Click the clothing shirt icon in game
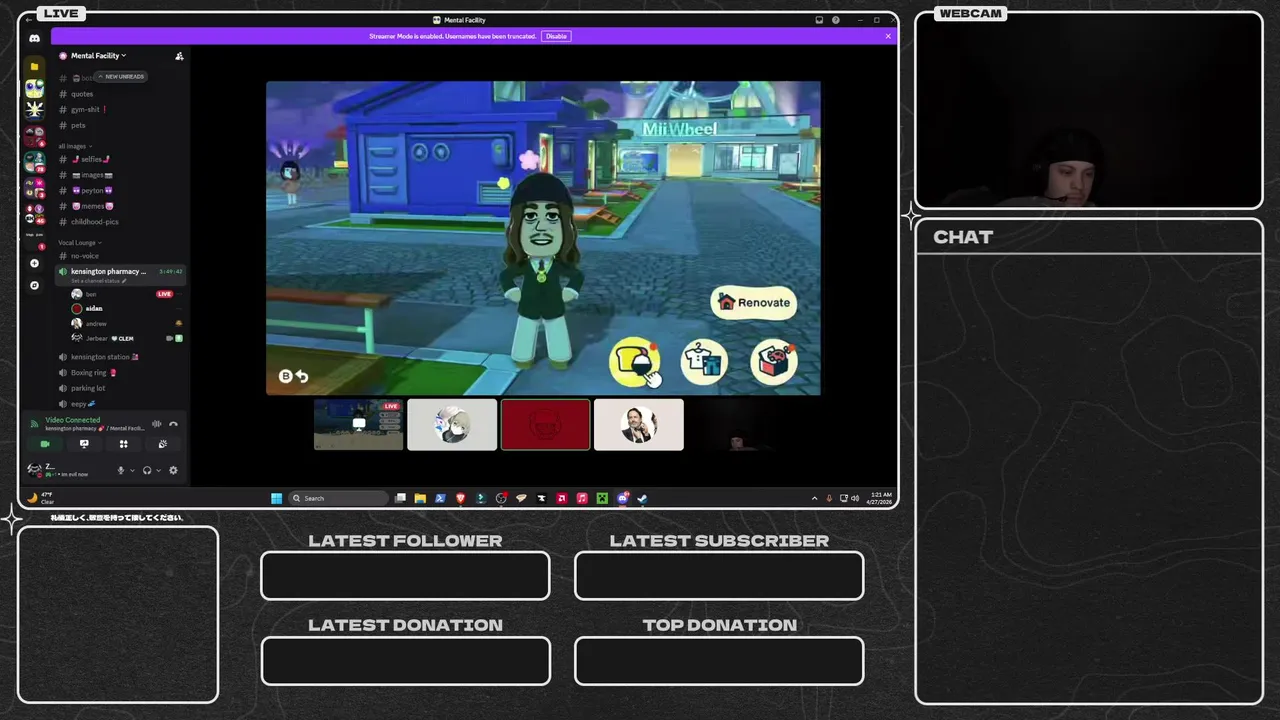This screenshot has width=1280, height=720. coord(704,362)
